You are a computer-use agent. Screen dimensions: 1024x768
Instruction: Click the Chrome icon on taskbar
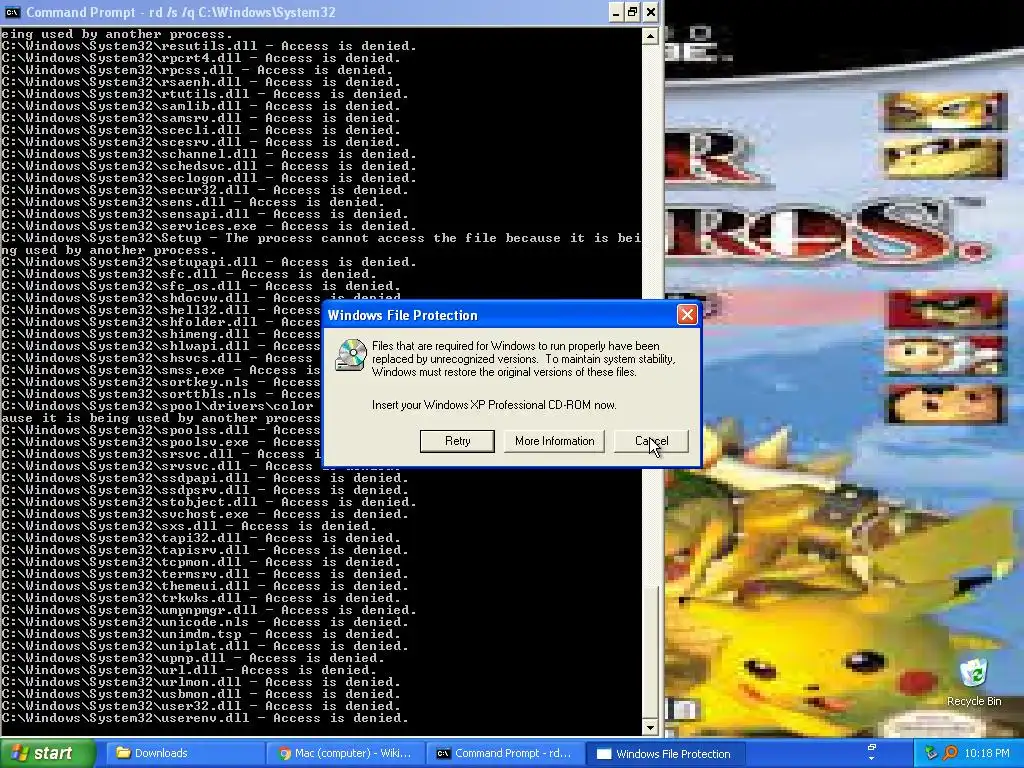285,753
